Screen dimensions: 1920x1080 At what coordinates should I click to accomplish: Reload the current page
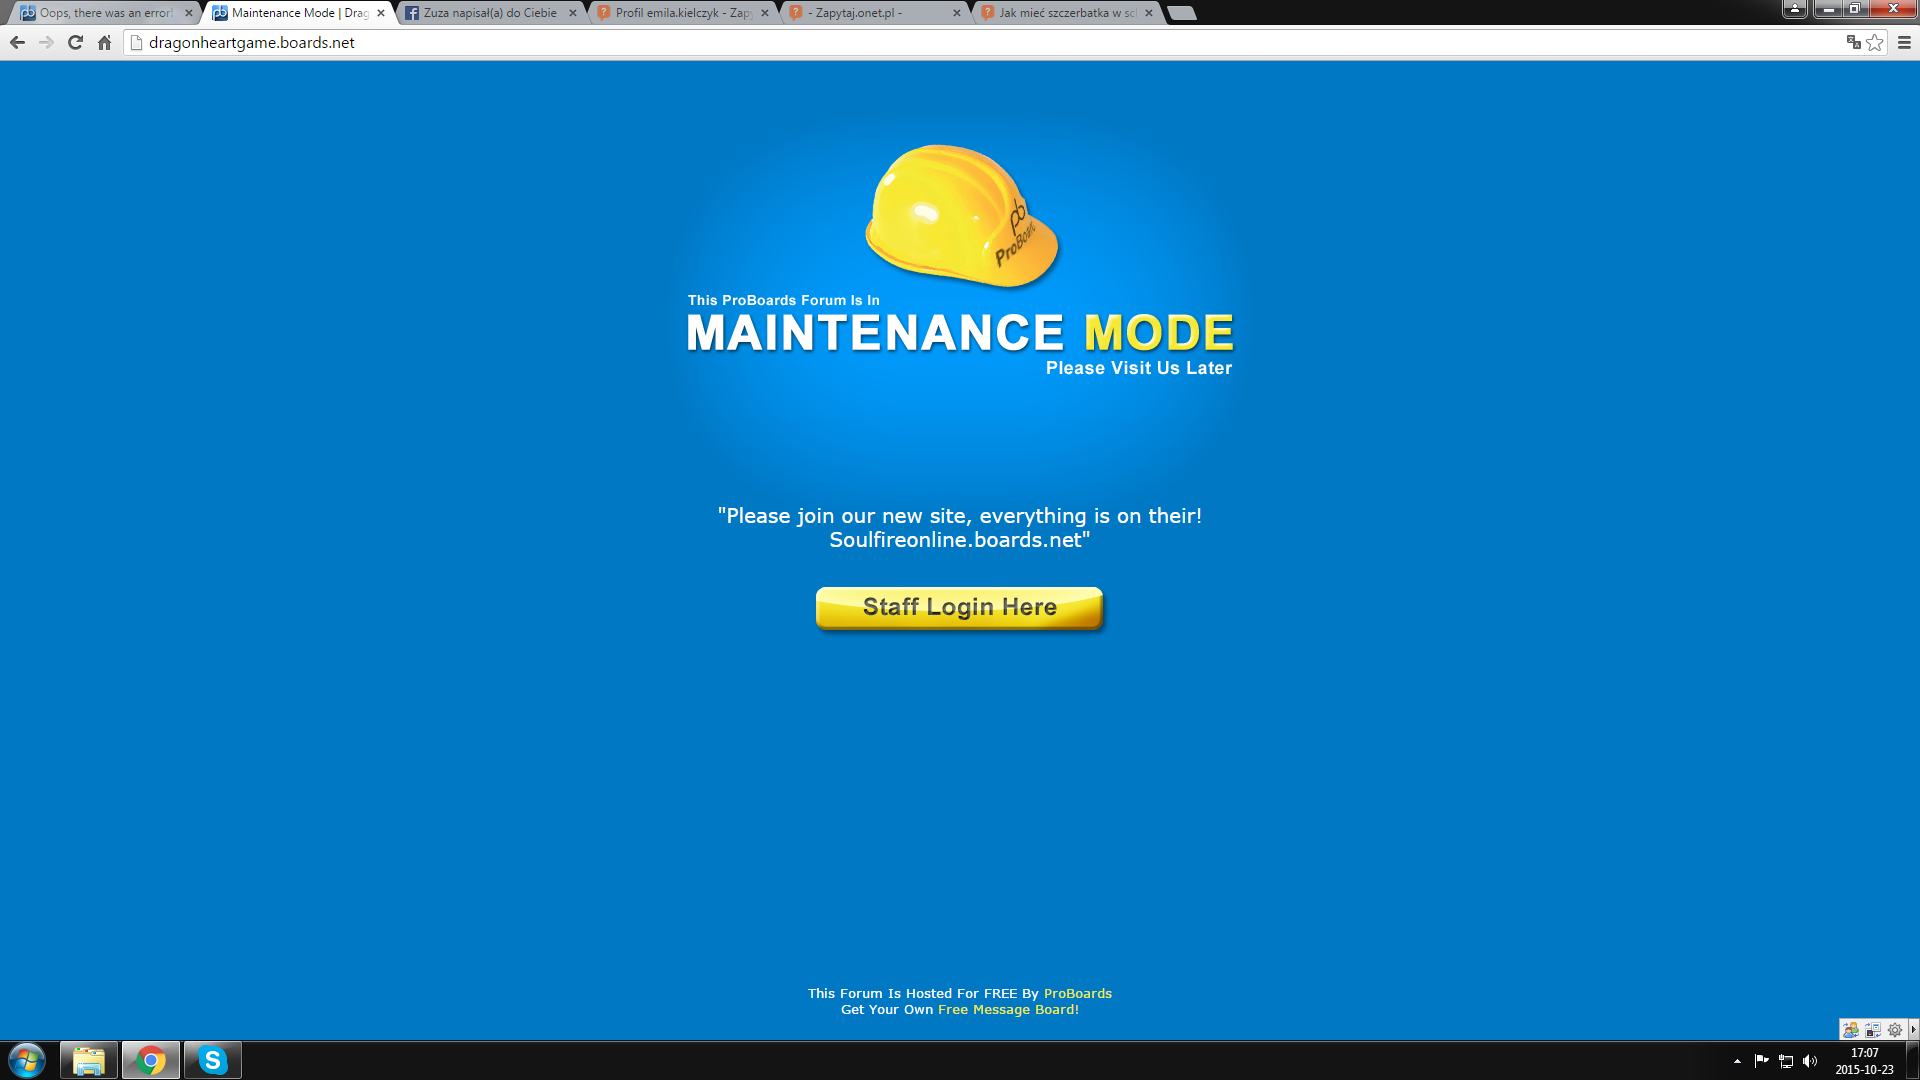pos(75,42)
